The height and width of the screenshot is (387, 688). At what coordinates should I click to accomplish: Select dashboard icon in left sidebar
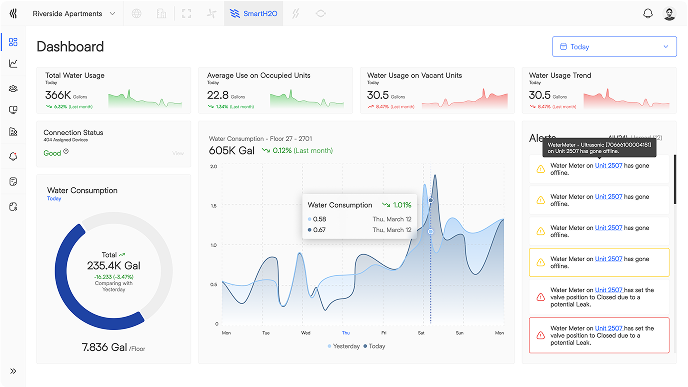pyautogui.click(x=13, y=42)
